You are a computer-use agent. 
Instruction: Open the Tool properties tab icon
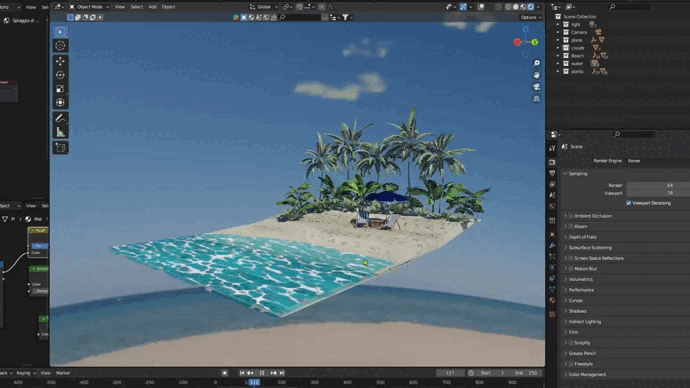[x=552, y=149]
